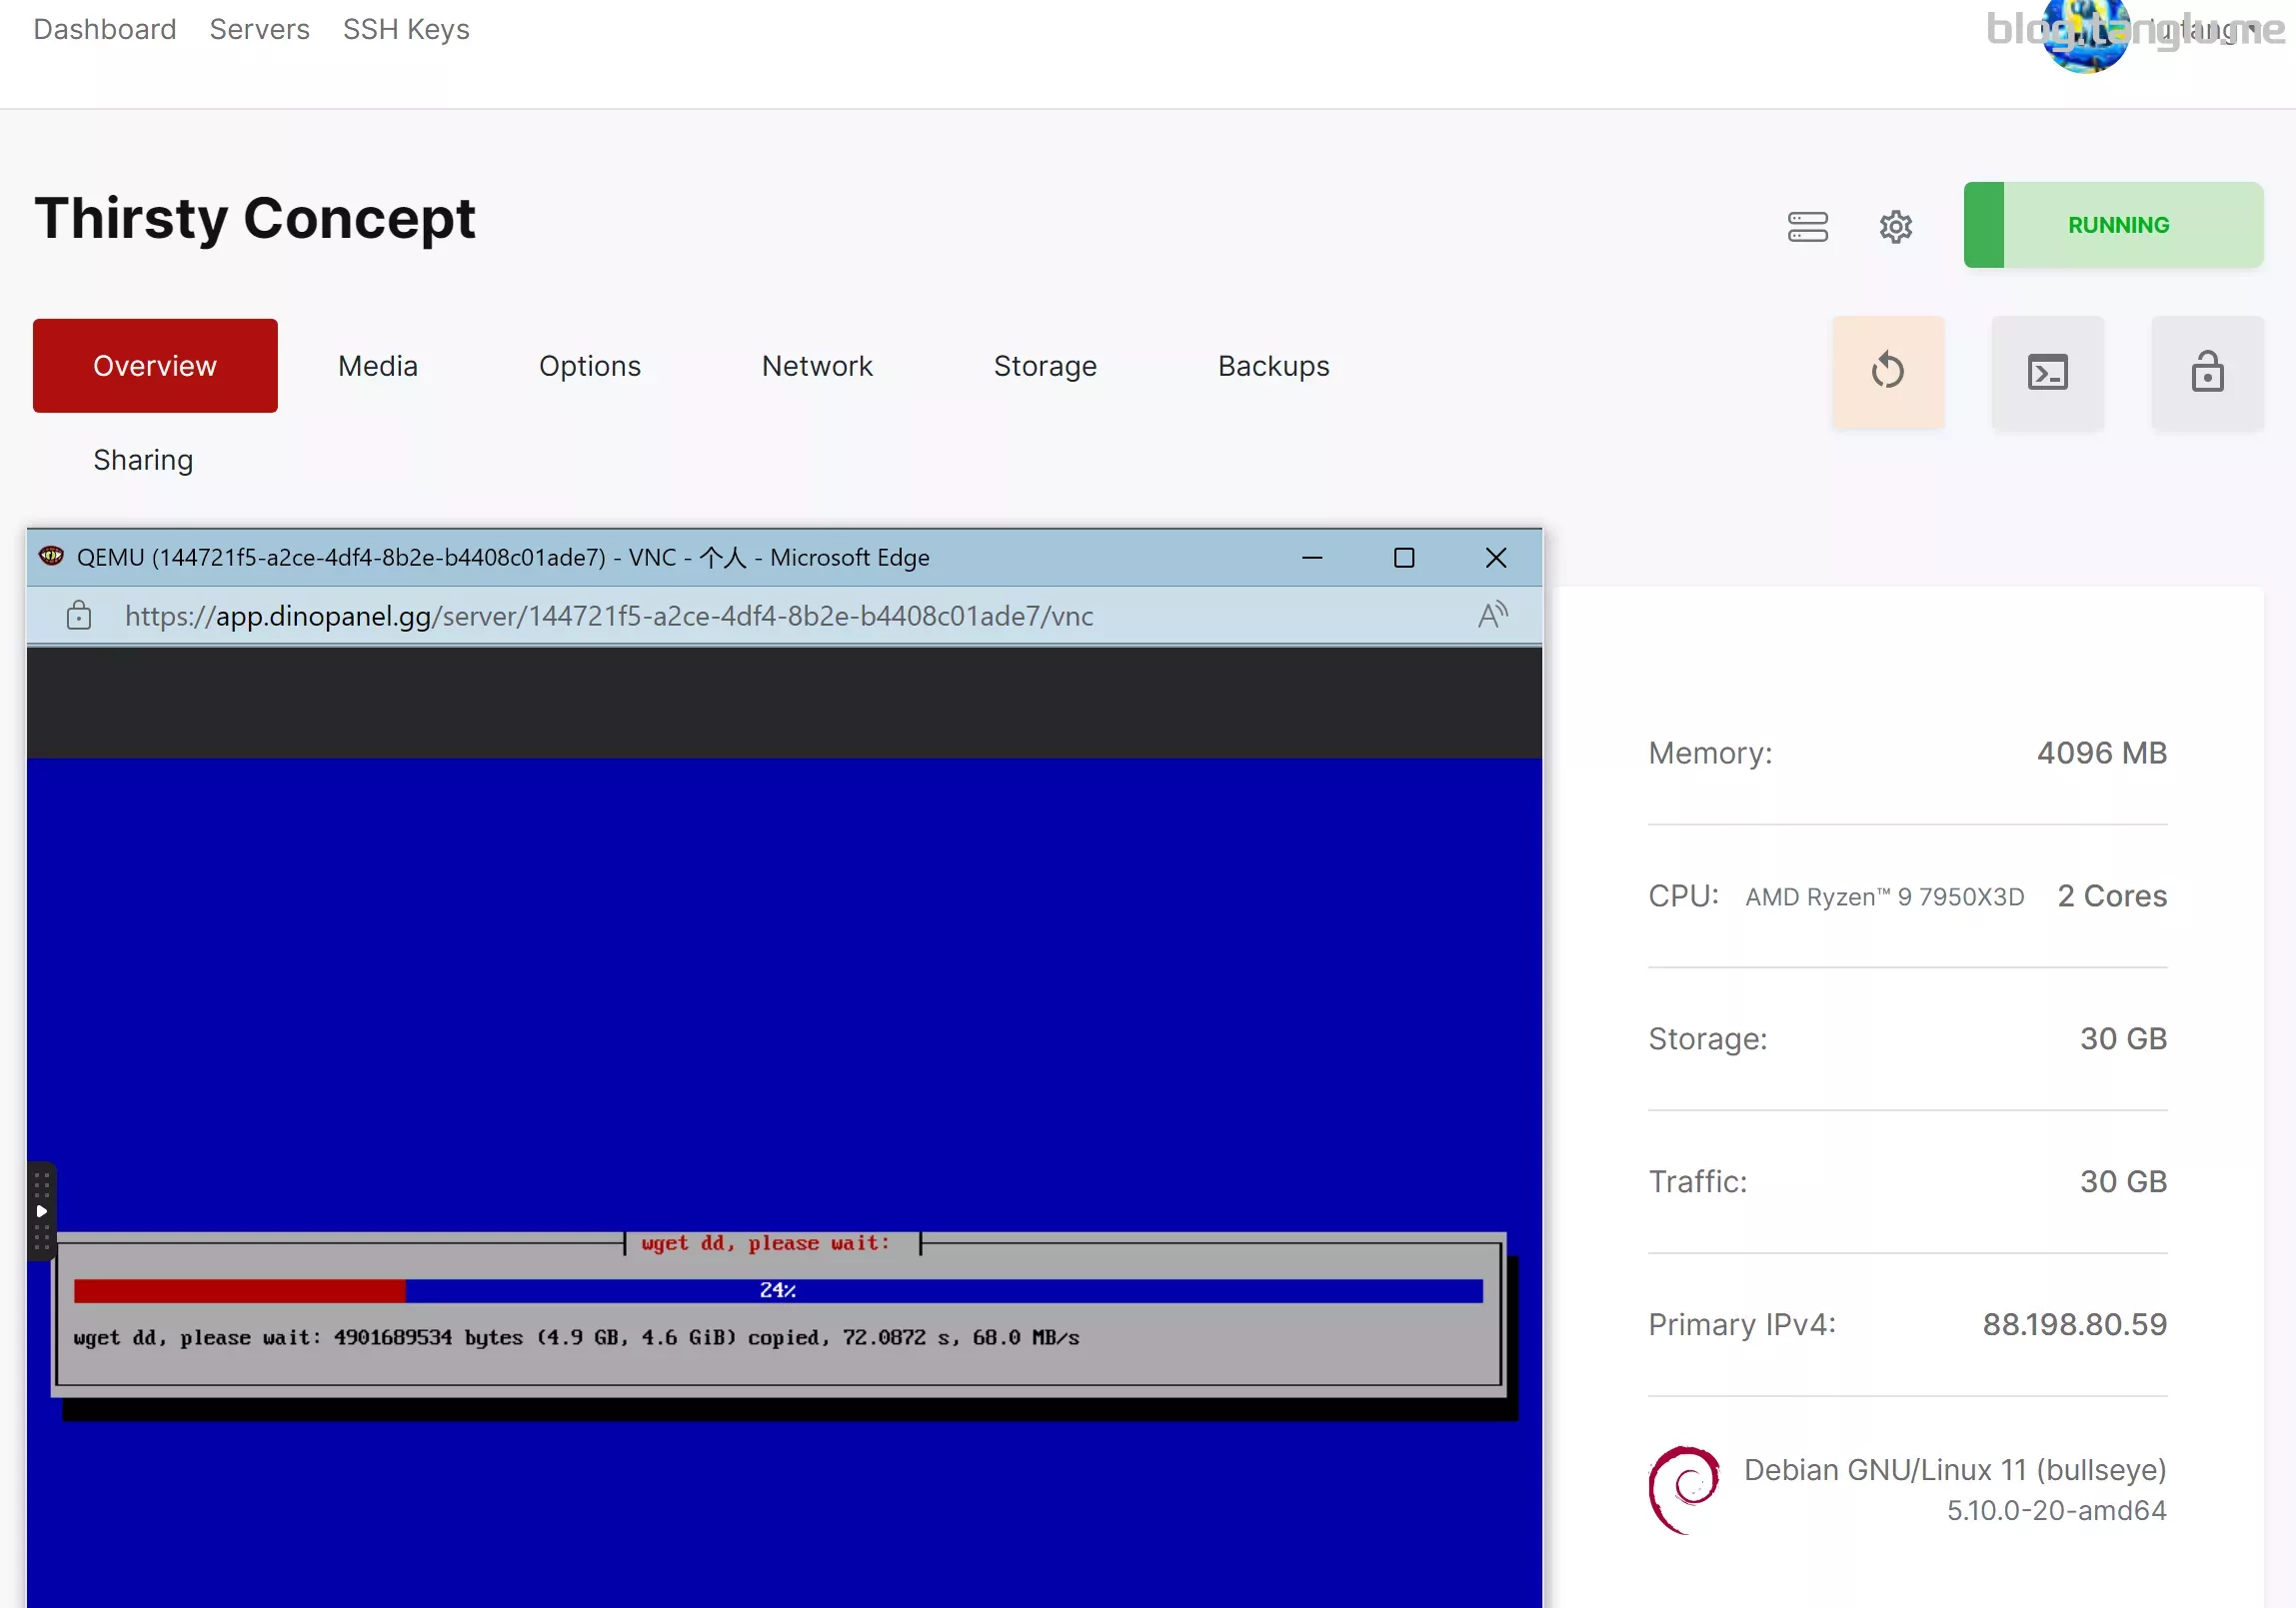Select the Sharing tab
Screen dimensions: 2296x1608
tap(143, 460)
